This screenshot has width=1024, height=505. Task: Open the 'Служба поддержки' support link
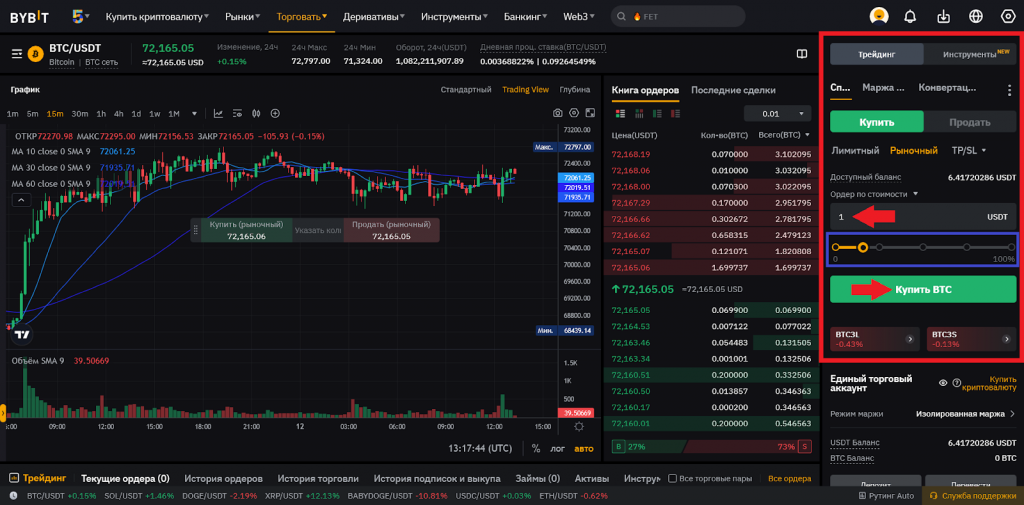(x=975, y=496)
